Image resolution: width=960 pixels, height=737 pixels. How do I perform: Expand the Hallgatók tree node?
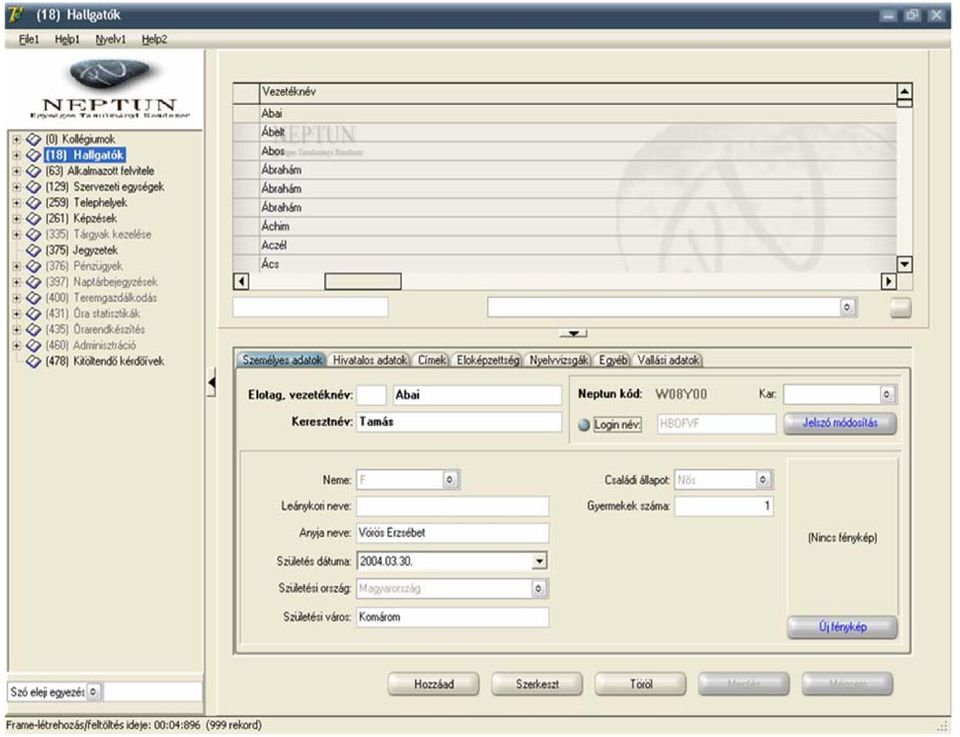17,155
